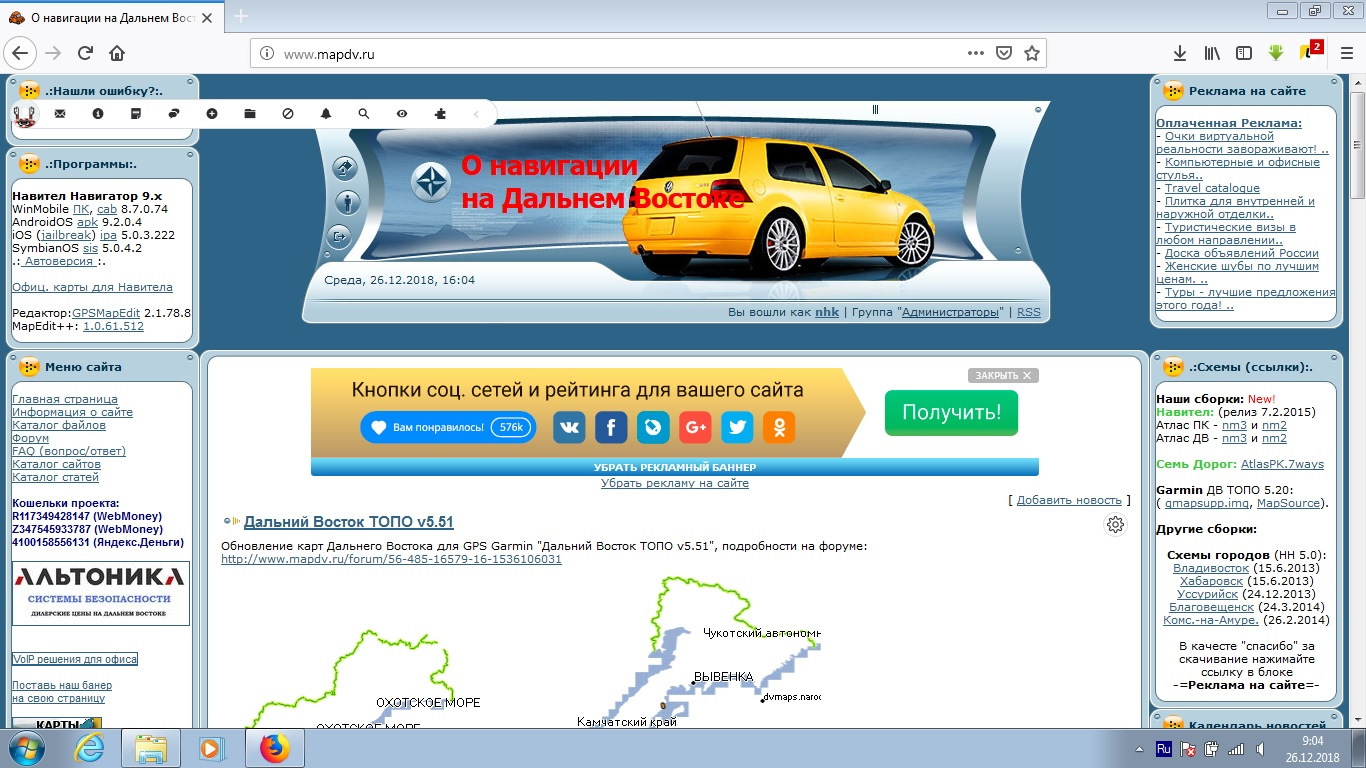Open the puzzle piece modules icon
Screen dimensions: 1366x768
pyautogui.click(x=440, y=114)
